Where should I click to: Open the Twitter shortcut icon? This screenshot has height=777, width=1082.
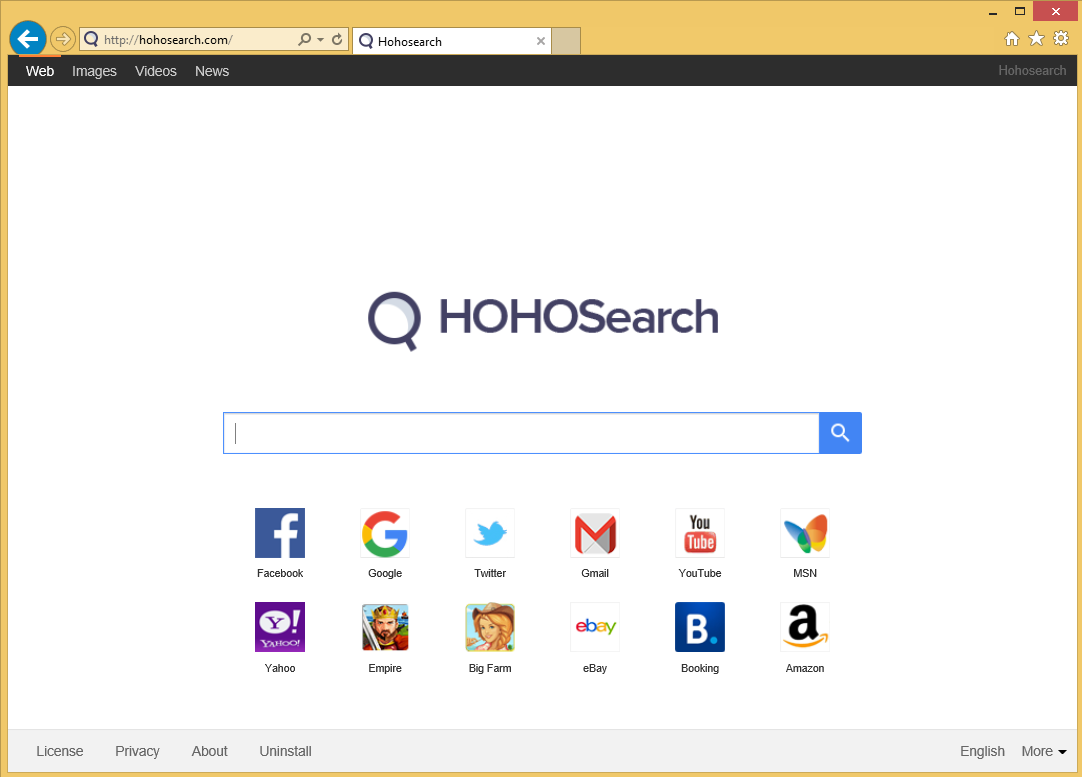490,533
